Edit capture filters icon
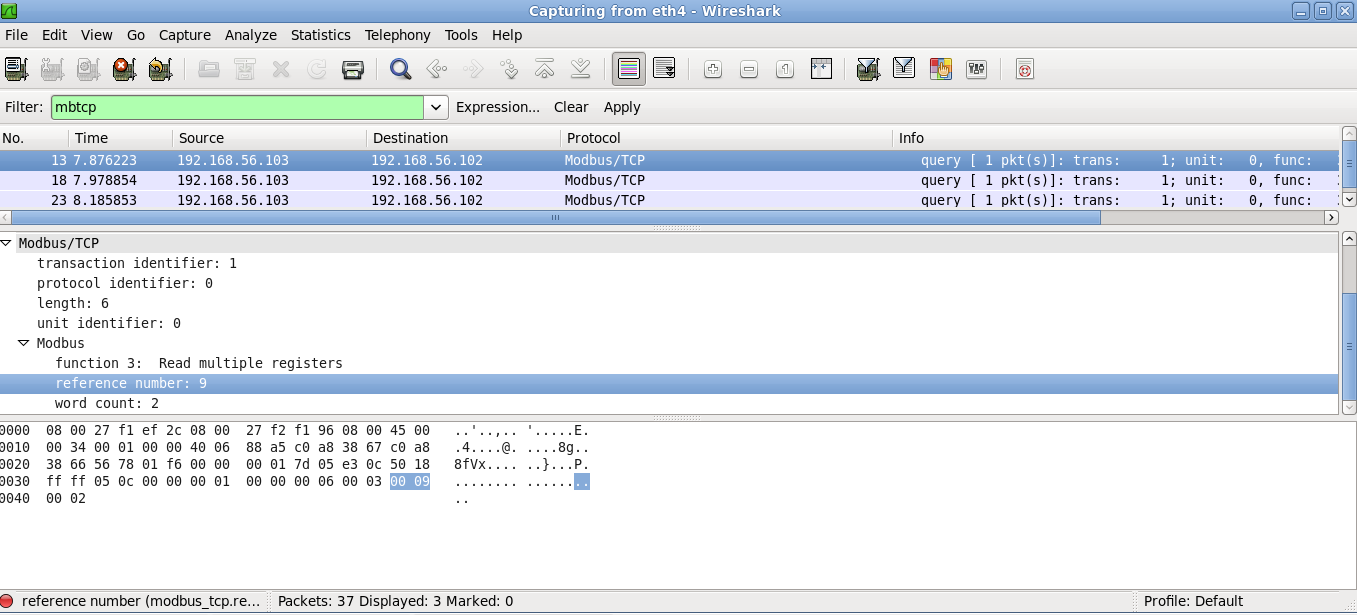This screenshot has height=615, width=1357. 868,69
